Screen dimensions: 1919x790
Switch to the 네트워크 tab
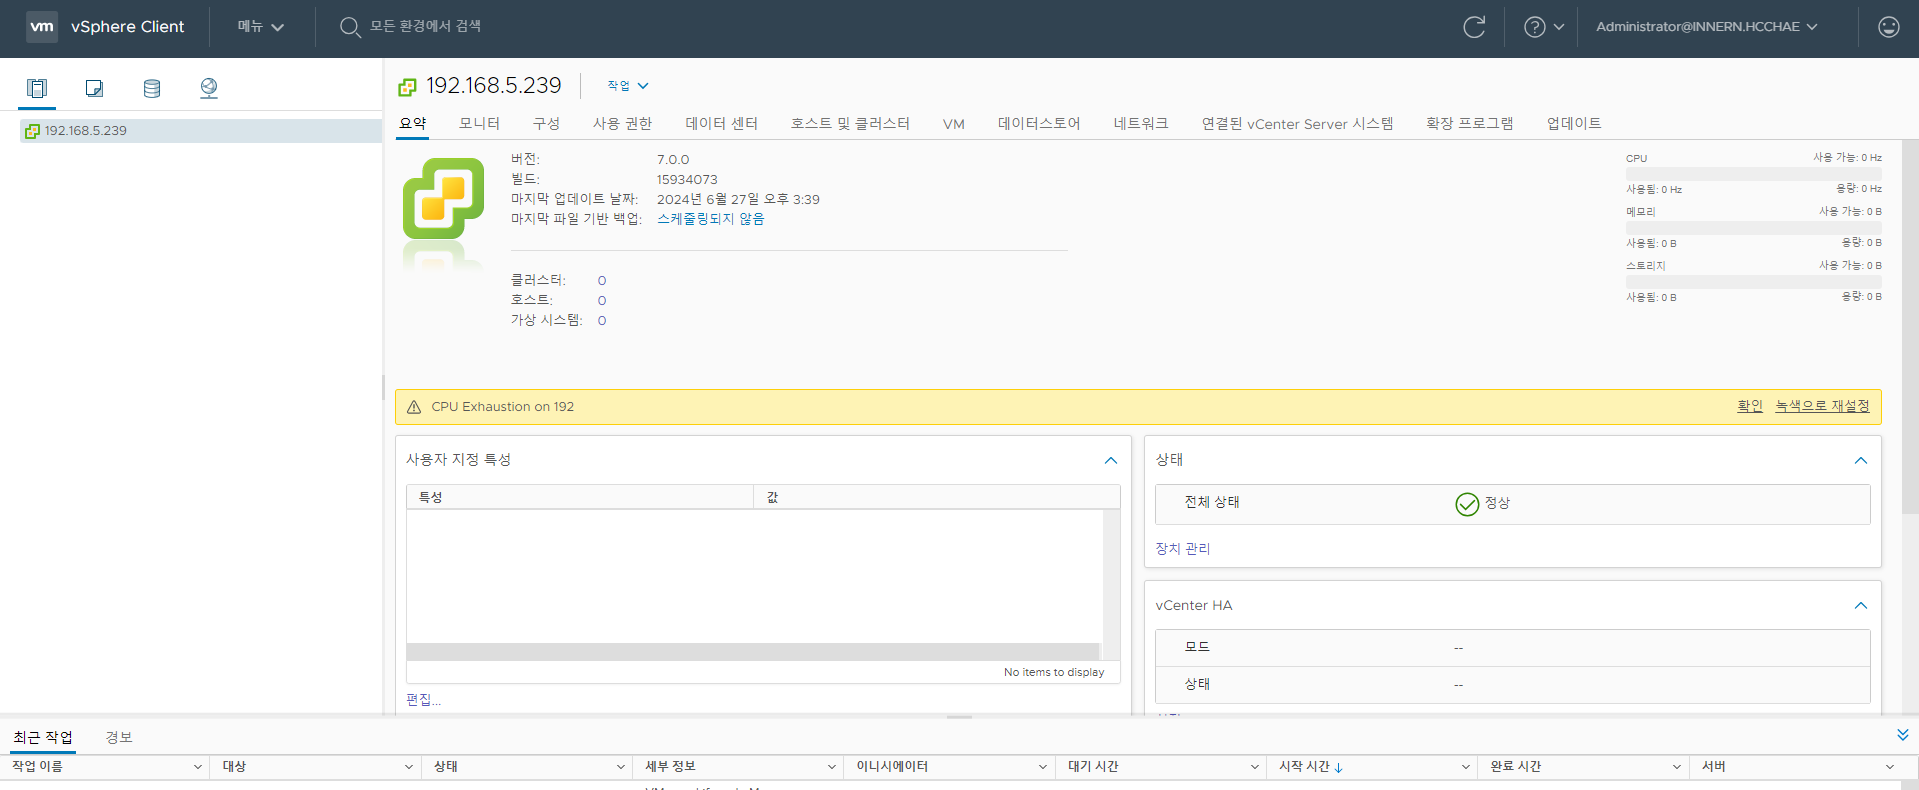(1141, 123)
